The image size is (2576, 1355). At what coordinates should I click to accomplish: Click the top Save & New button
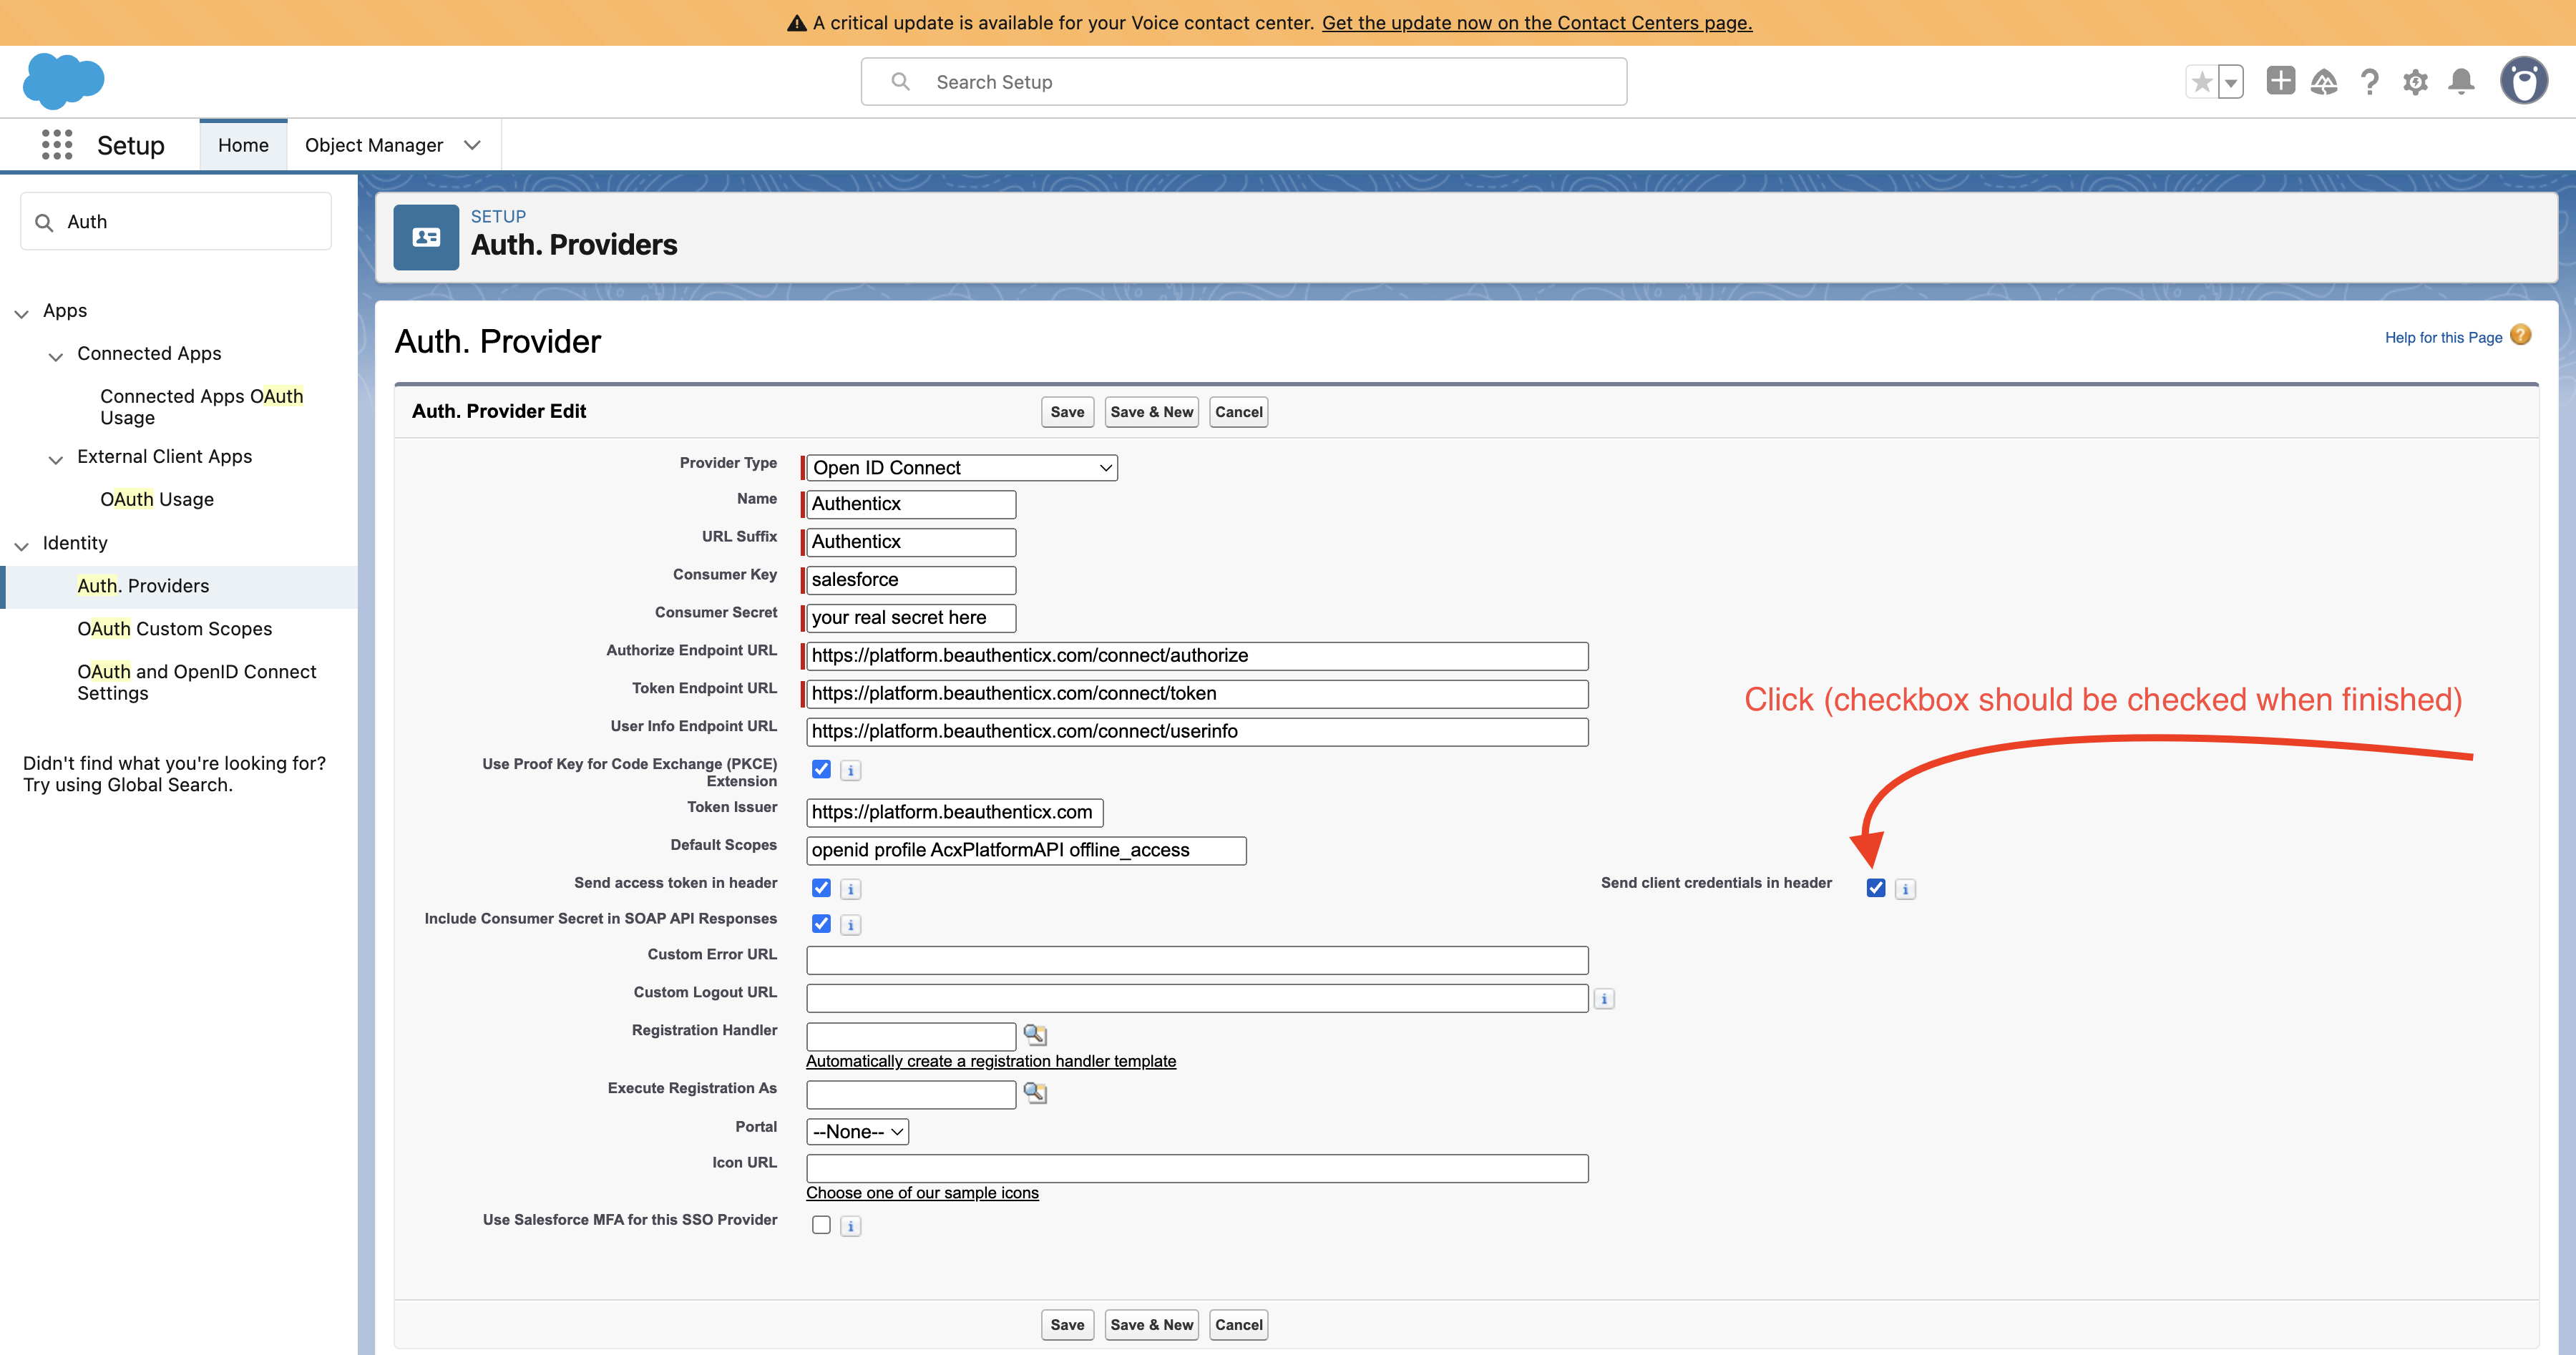pyautogui.click(x=1152, y=412)
